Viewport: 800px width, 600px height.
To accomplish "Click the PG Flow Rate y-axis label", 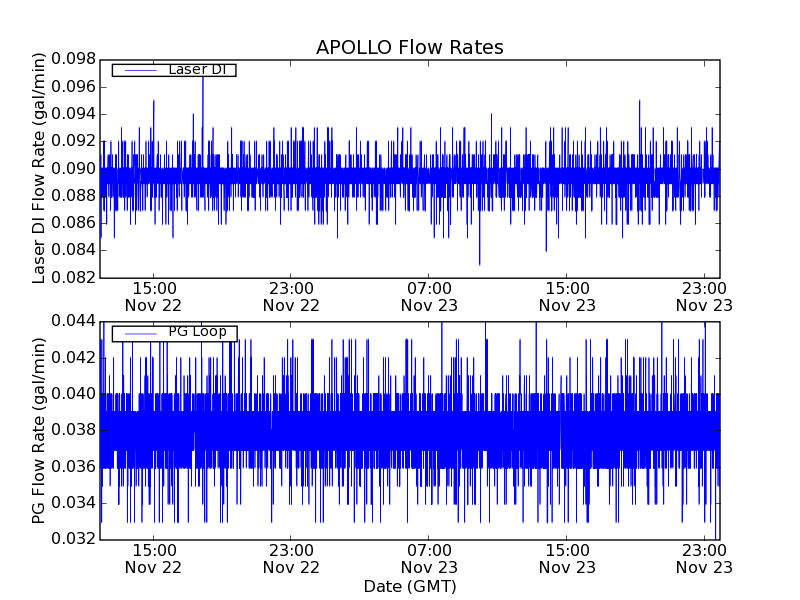I will click(x=40, y=430).
